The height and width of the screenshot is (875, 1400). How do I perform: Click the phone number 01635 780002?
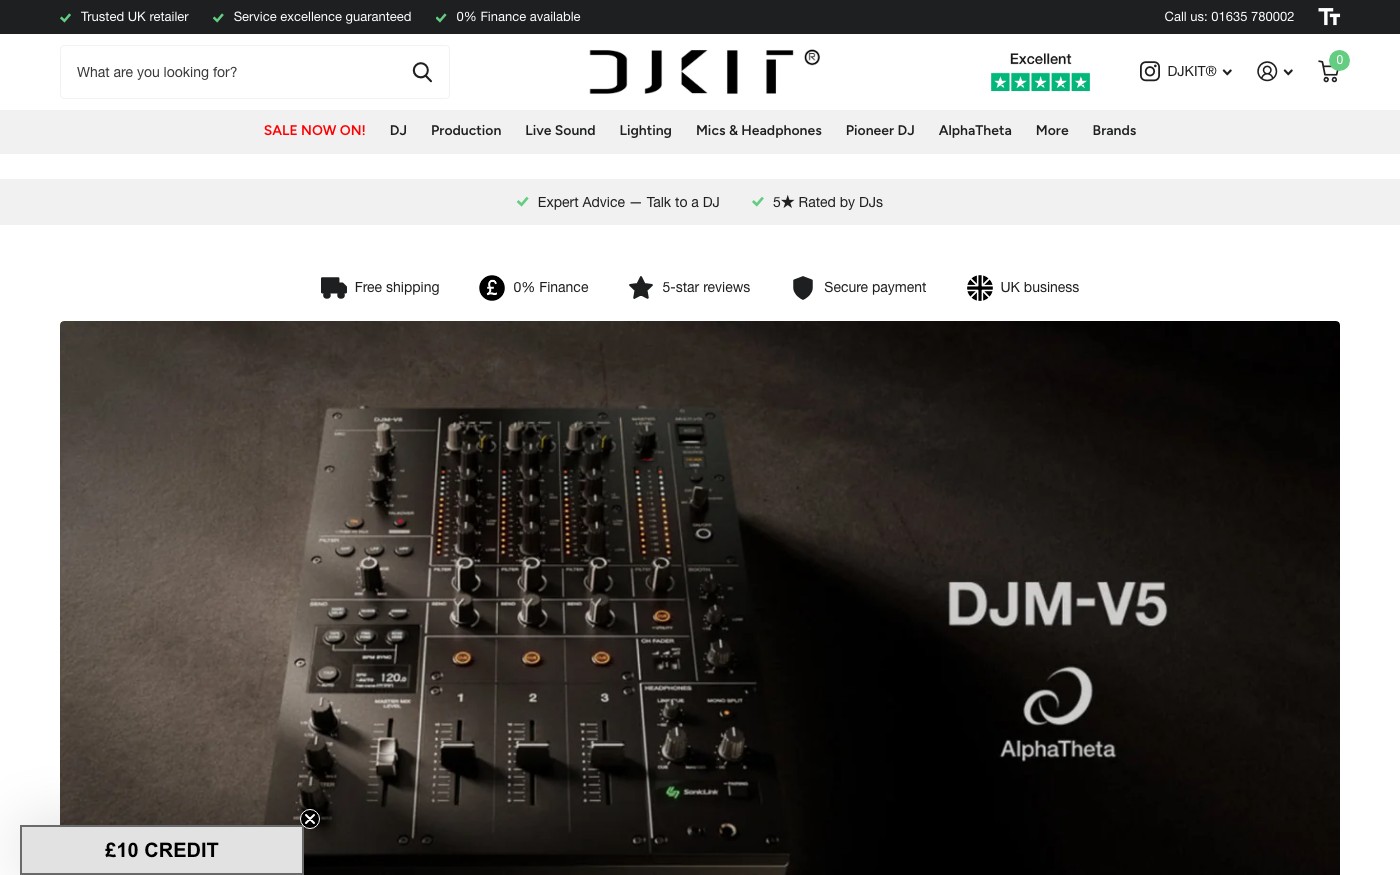tap(1252, 16)
